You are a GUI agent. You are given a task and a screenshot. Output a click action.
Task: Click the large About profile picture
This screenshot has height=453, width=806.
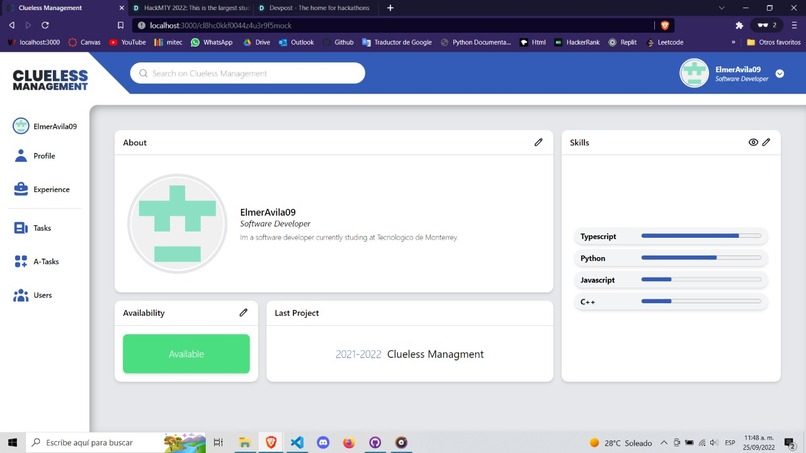(x=177, y=223)
